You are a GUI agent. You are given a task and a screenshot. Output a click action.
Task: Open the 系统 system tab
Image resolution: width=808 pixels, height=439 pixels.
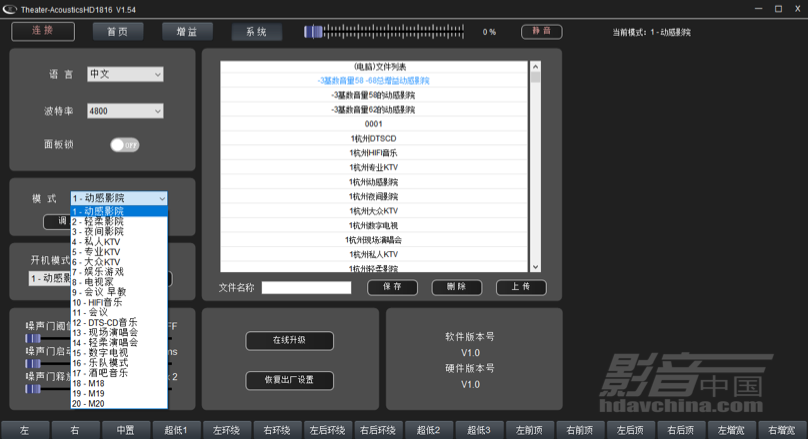[257, 31]
